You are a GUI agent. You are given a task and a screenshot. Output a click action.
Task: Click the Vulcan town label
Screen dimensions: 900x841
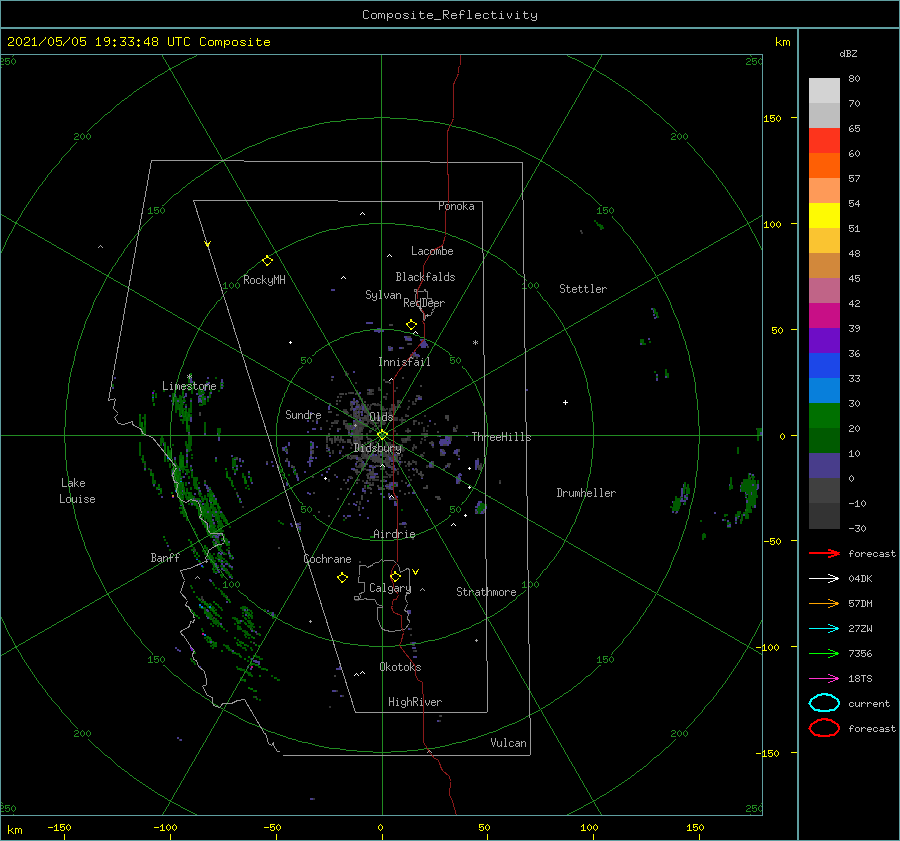[509, 743]
